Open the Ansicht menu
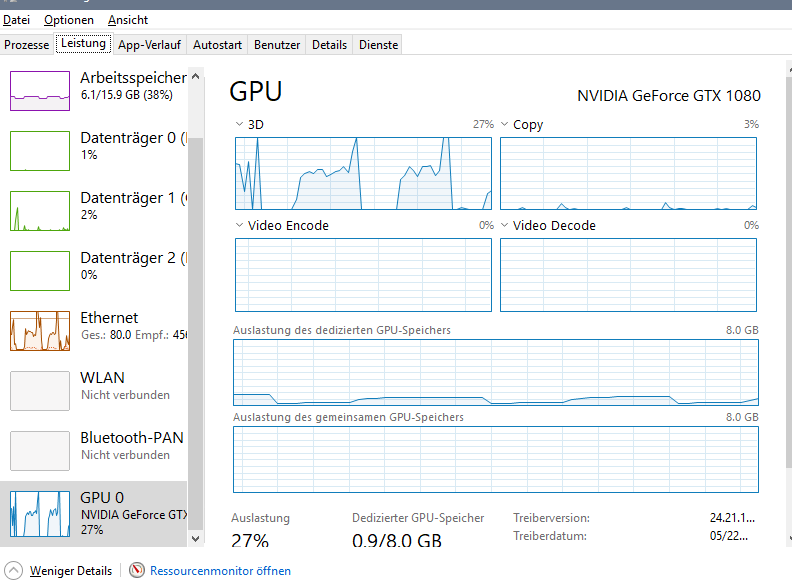The image size is (792, 583). pos(128,20)
